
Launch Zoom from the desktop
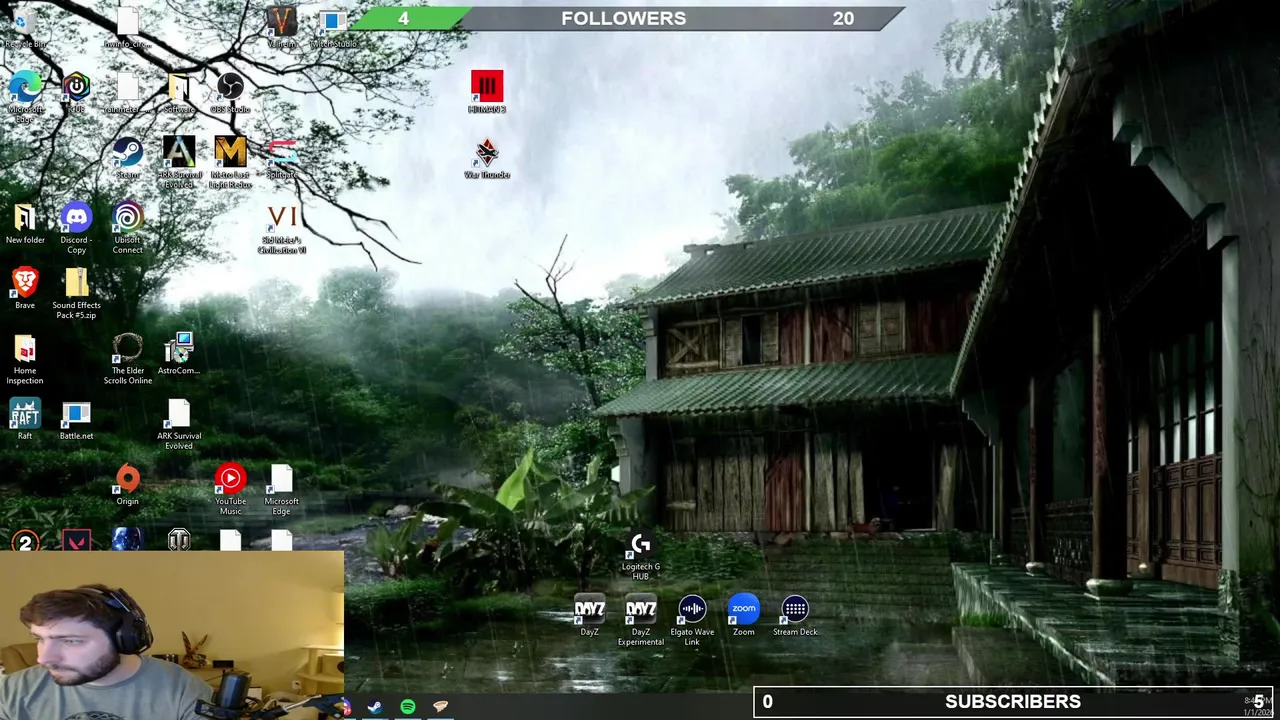coord(744,616)
